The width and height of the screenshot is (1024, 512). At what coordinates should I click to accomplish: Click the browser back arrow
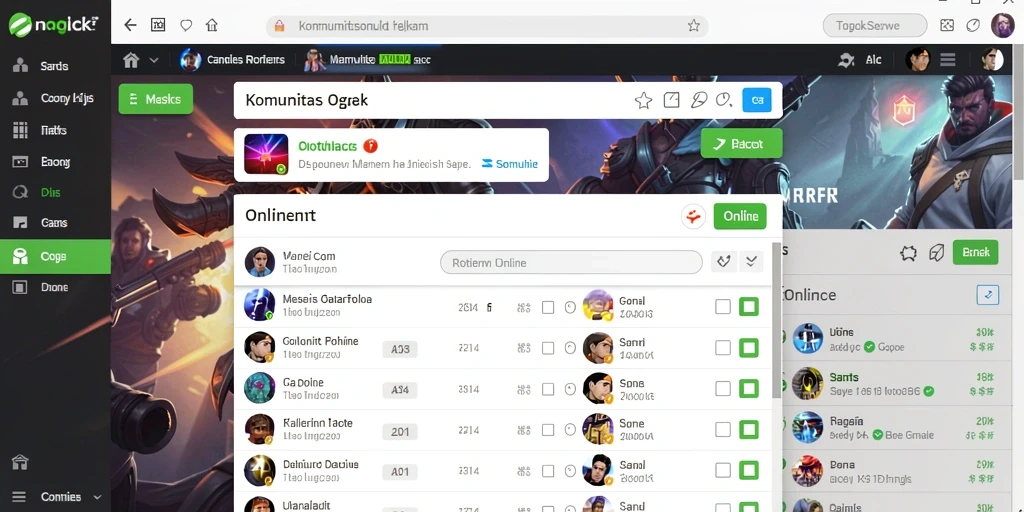(131, 25)
